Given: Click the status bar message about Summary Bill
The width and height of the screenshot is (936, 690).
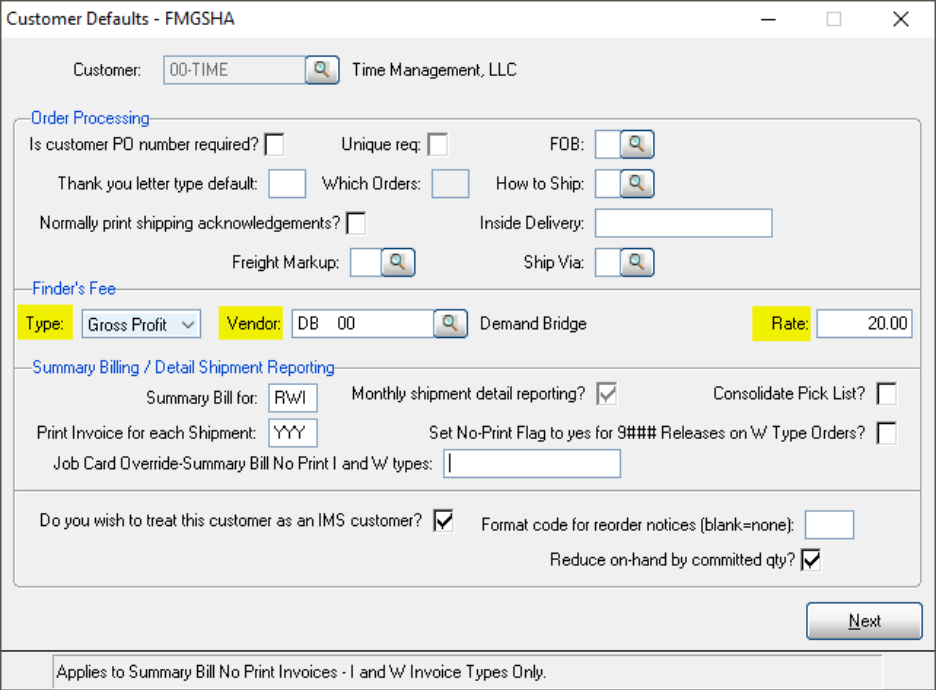Looking at the screenshot, I should [301, 672].
